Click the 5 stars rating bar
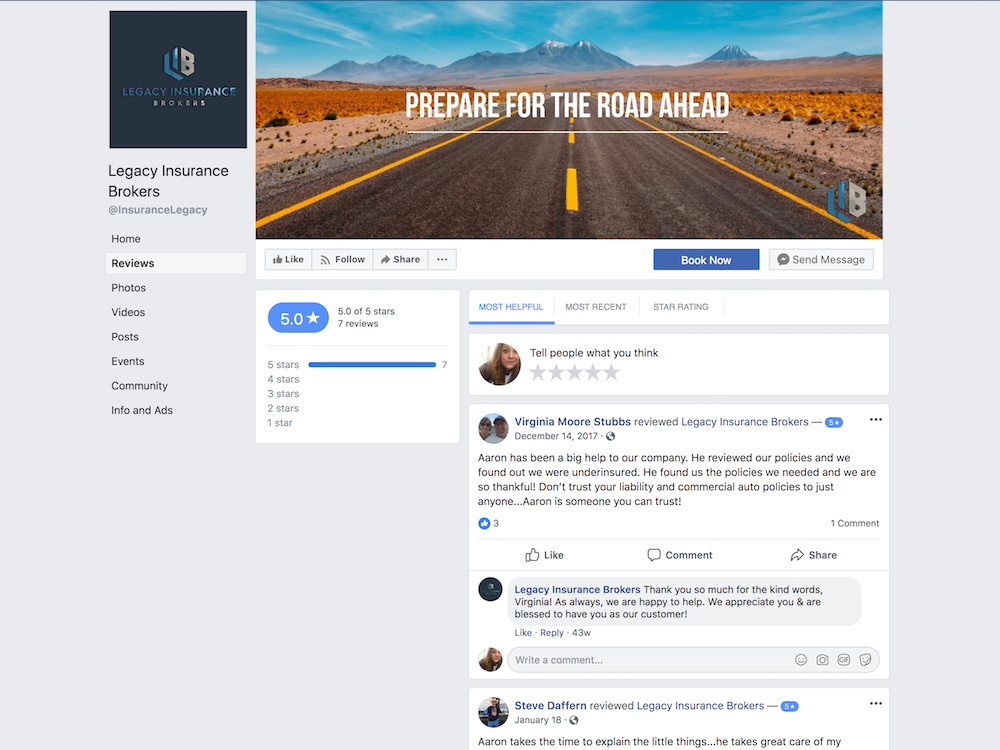This screenshot has height=750, width=1000. (372, 365)
